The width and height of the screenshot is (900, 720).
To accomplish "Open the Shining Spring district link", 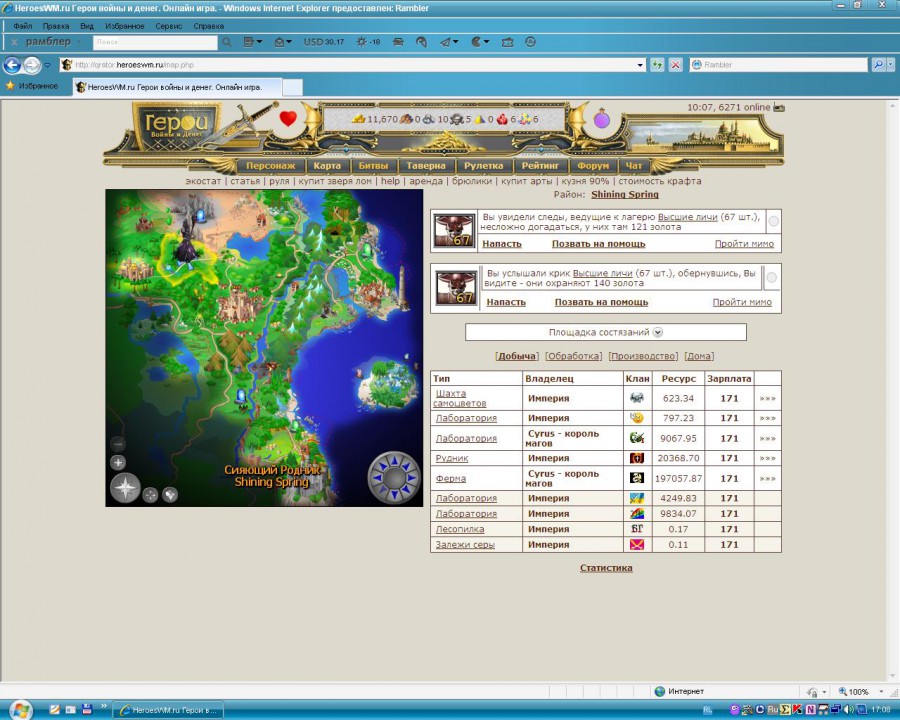I will pos(624,194).
